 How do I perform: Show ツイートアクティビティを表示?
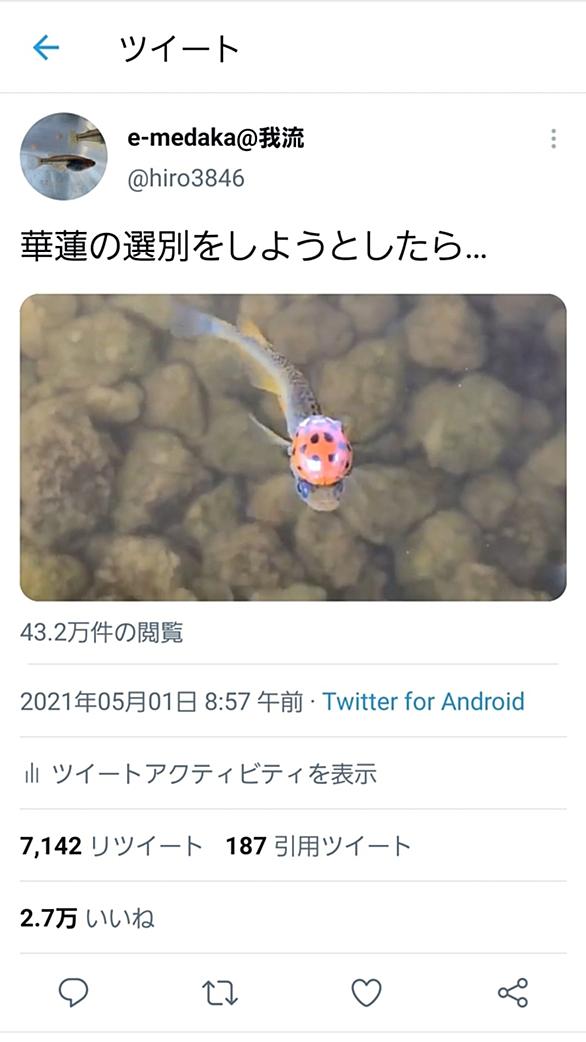(214, 774)
